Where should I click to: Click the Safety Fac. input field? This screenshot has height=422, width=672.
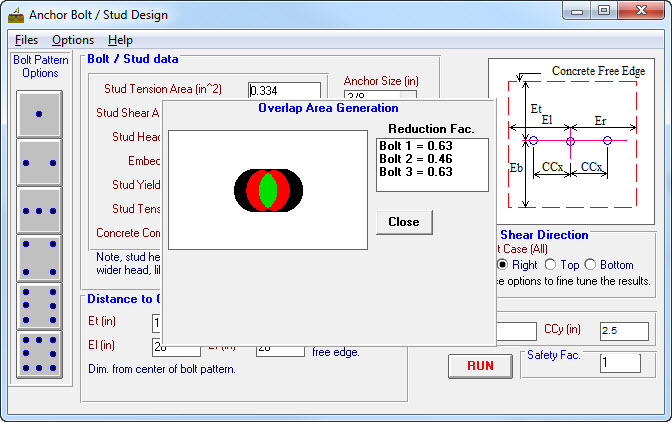click(620, 363)
